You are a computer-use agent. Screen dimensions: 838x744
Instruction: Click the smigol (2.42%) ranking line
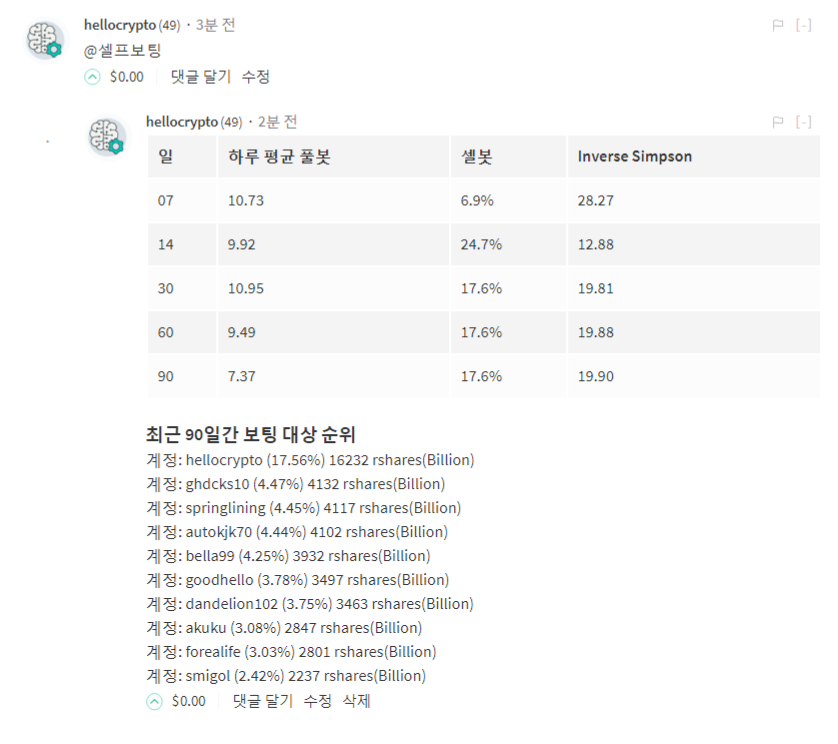(x=286, y=677)
